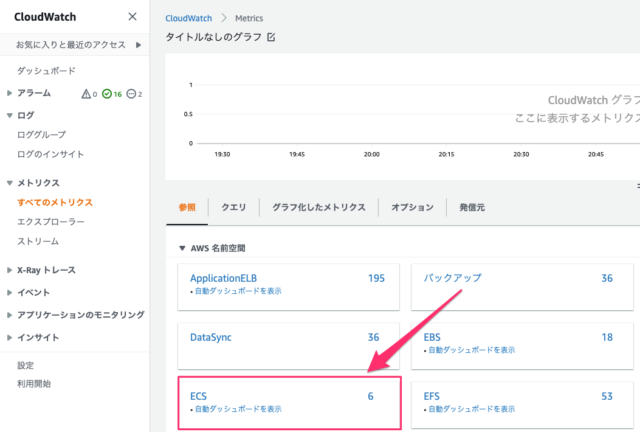Go to CloudWatch breadcrumb link
This screenshot has width=640, height=432.
189,18
